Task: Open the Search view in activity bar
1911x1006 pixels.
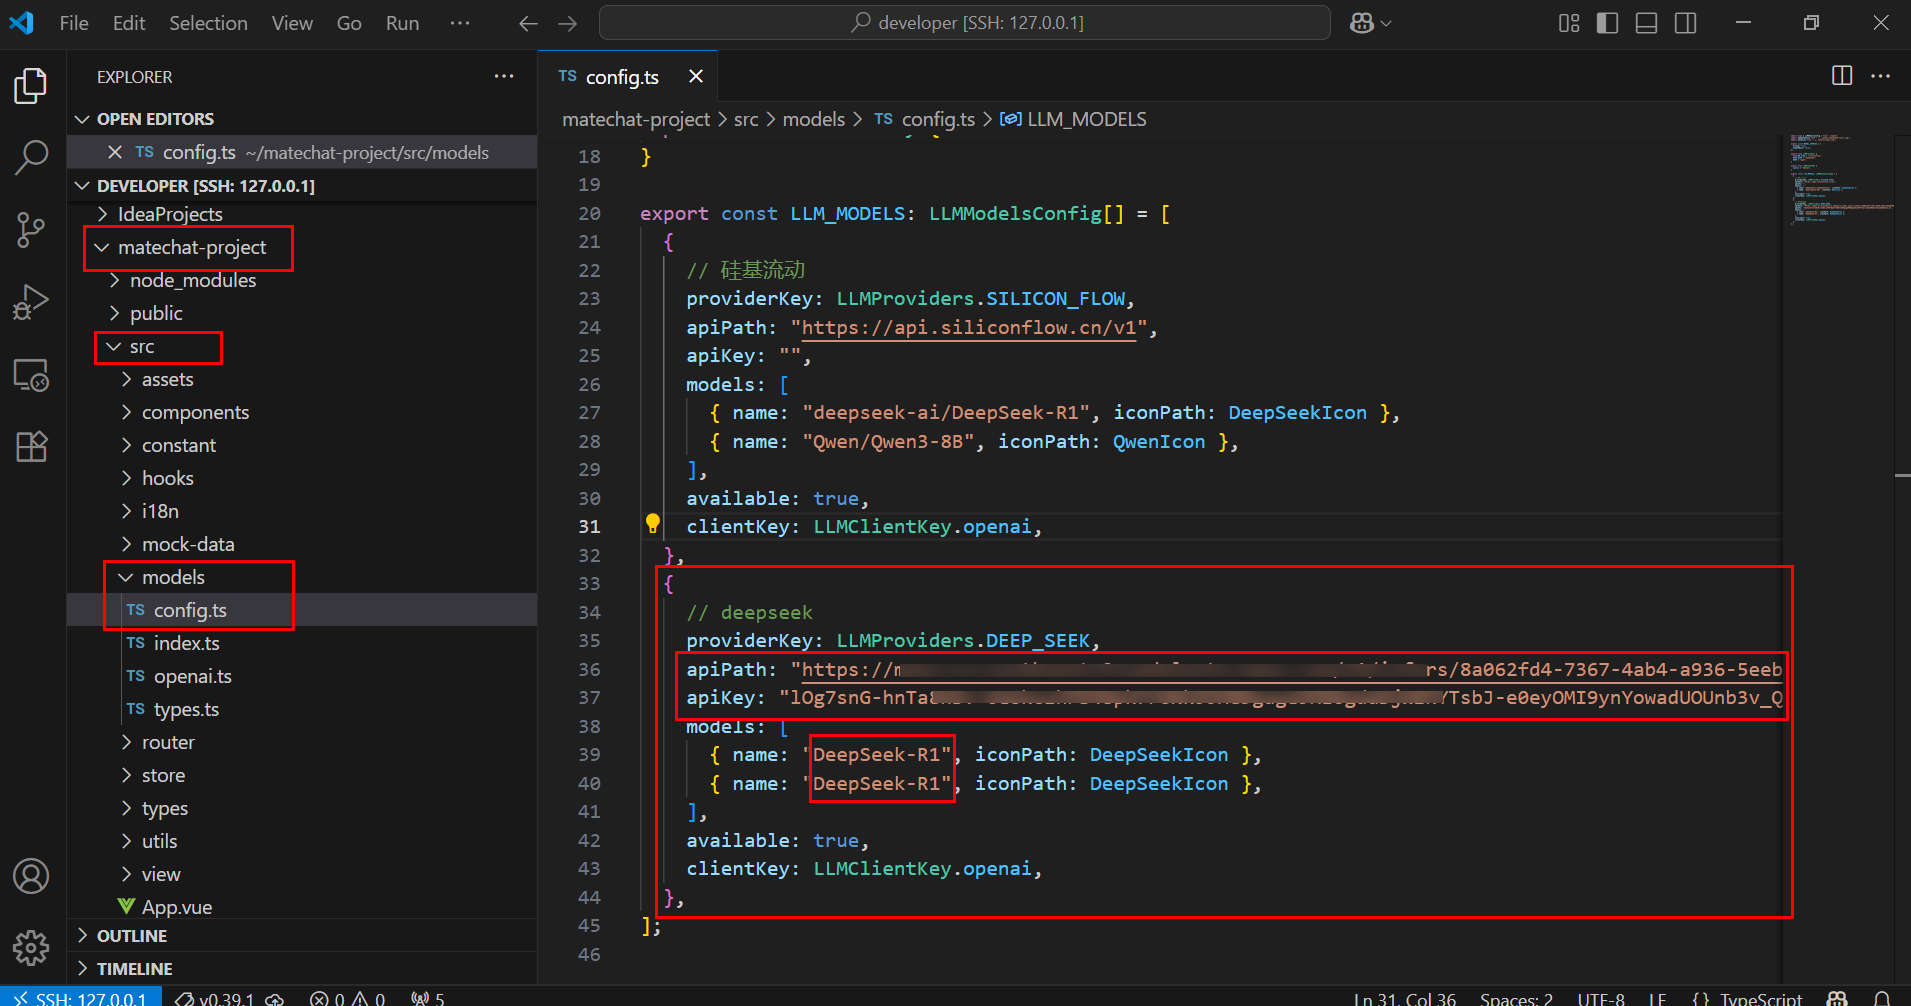Action: coord(31,157)
